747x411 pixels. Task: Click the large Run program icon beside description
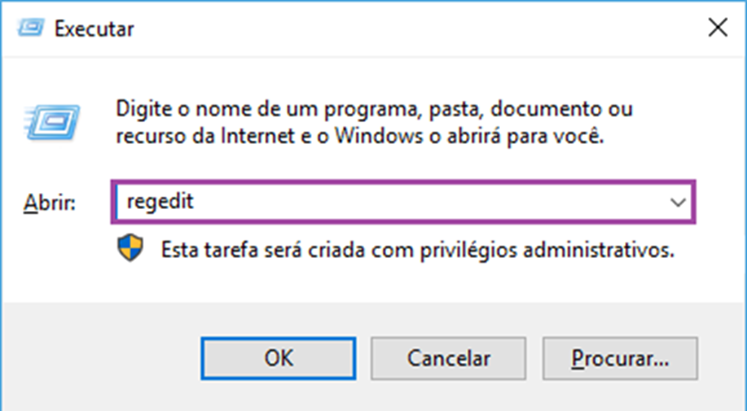52,122
